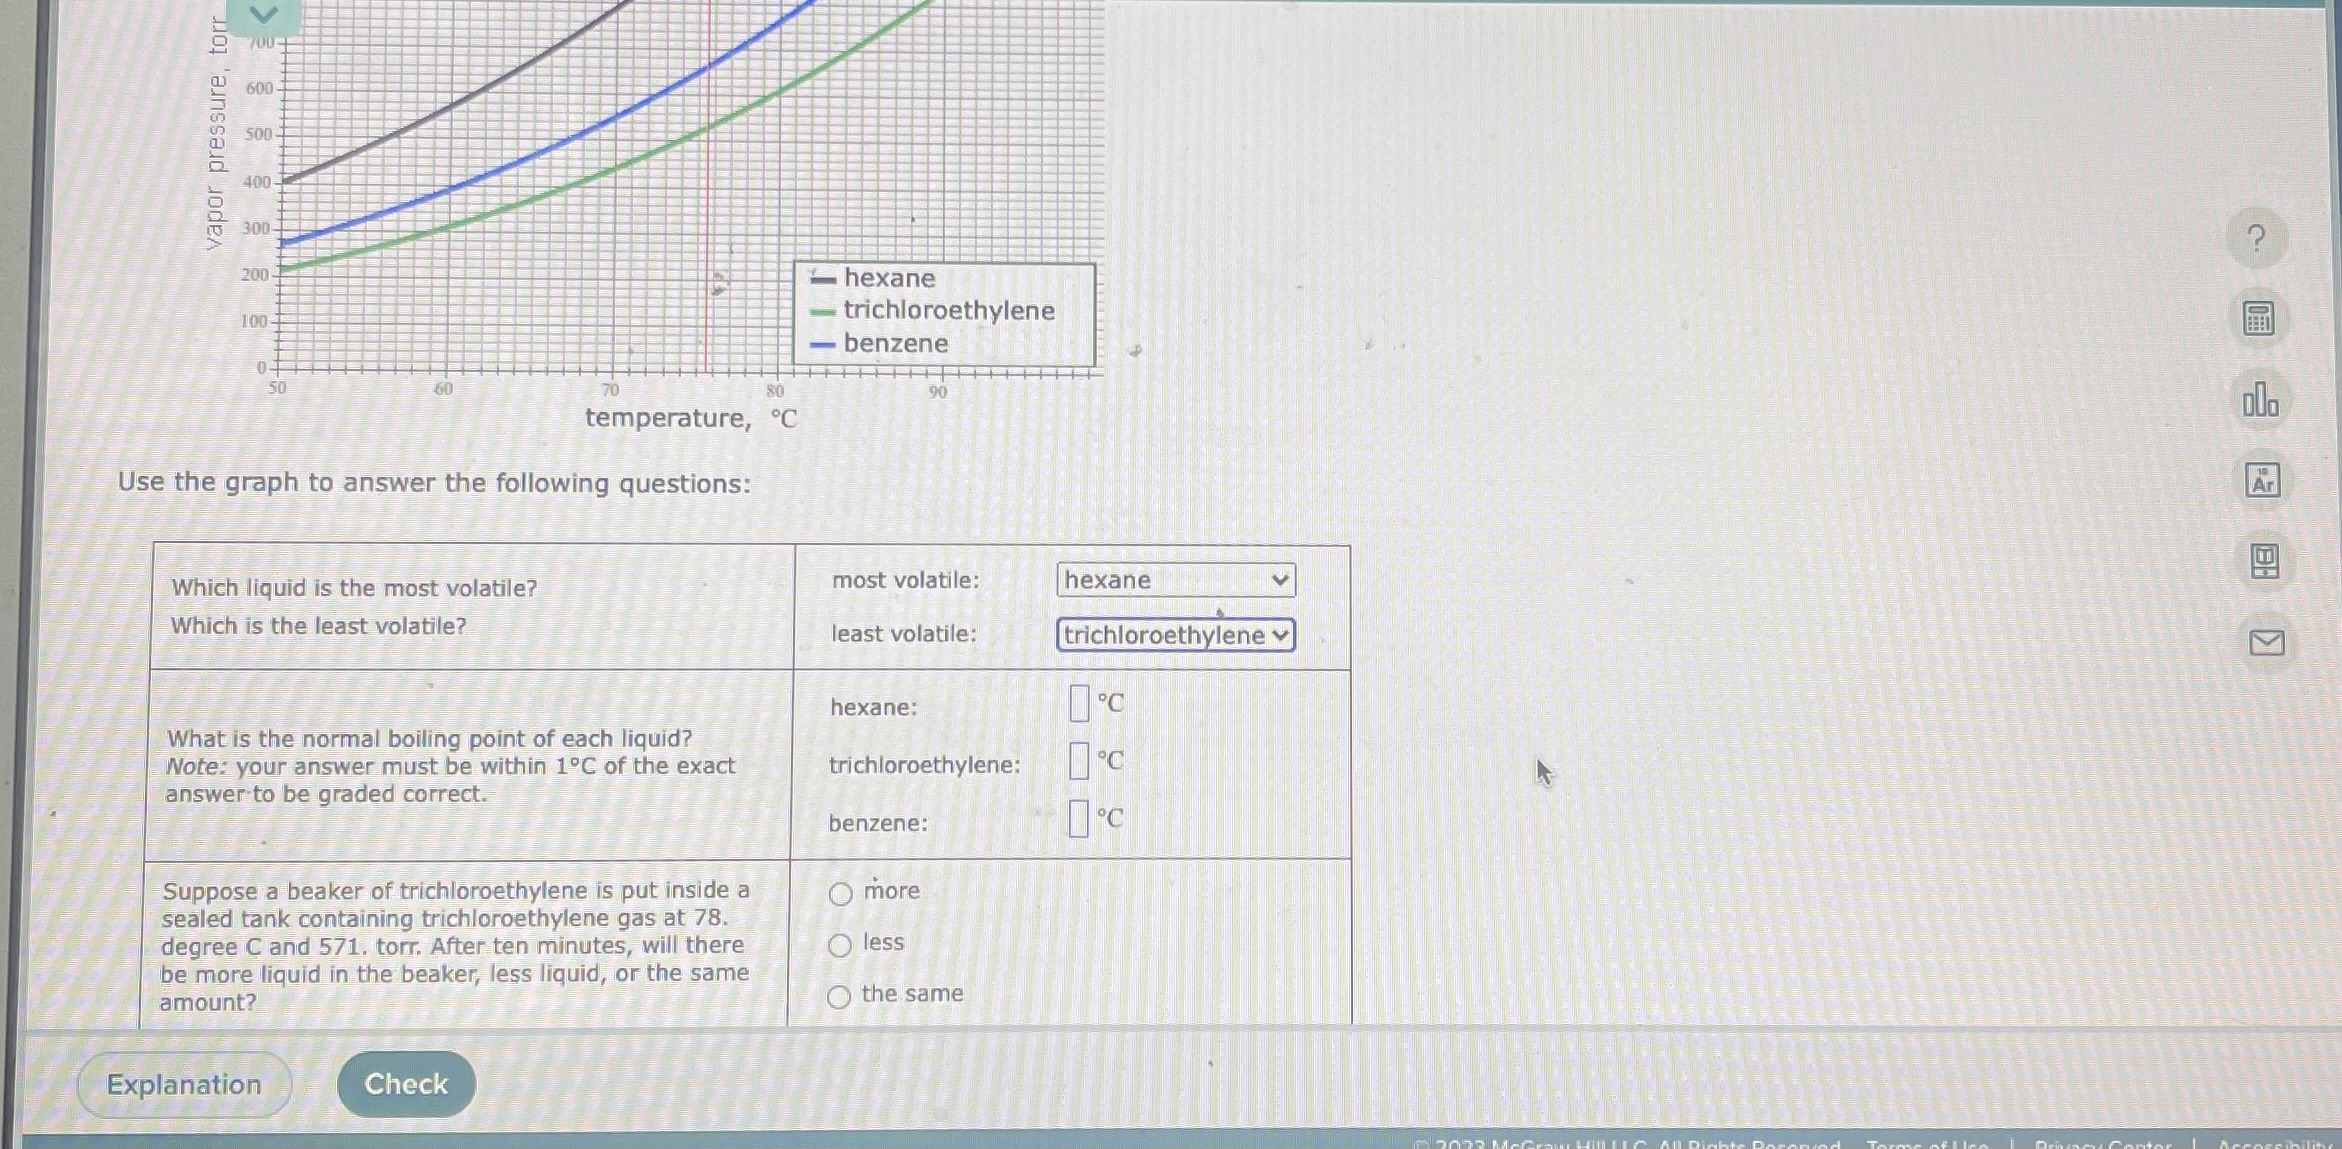Image resolution: width=2342 pixels, height=1149 pixels.
Task: Click the envelope message icon
Action: tap(2266, 642)
